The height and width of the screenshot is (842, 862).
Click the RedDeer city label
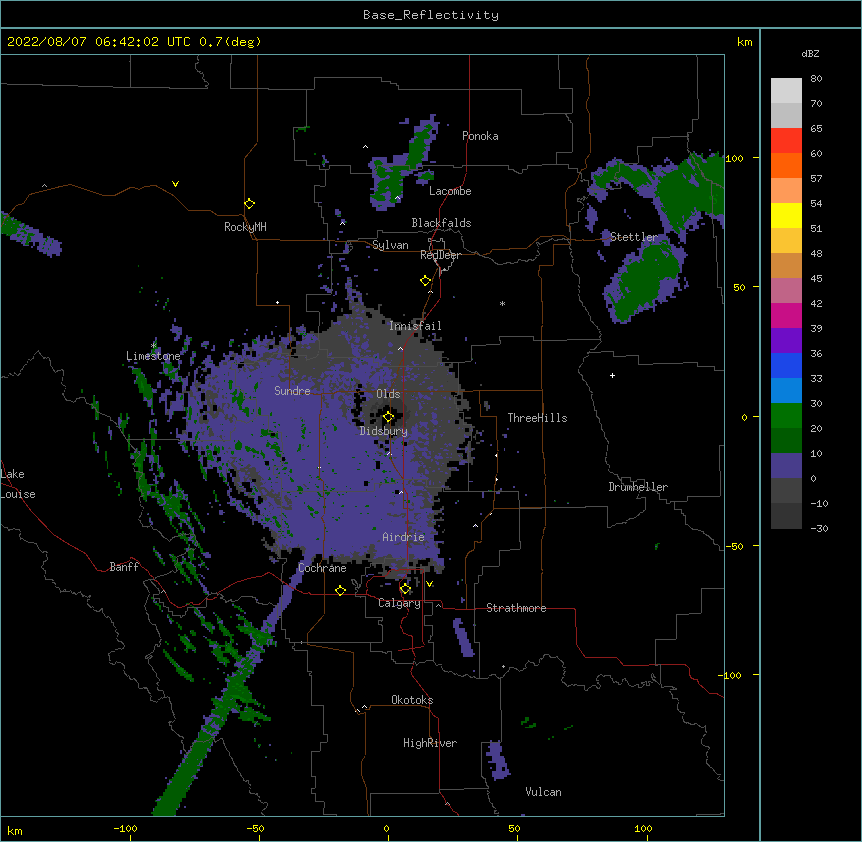(x=440, y=255)
